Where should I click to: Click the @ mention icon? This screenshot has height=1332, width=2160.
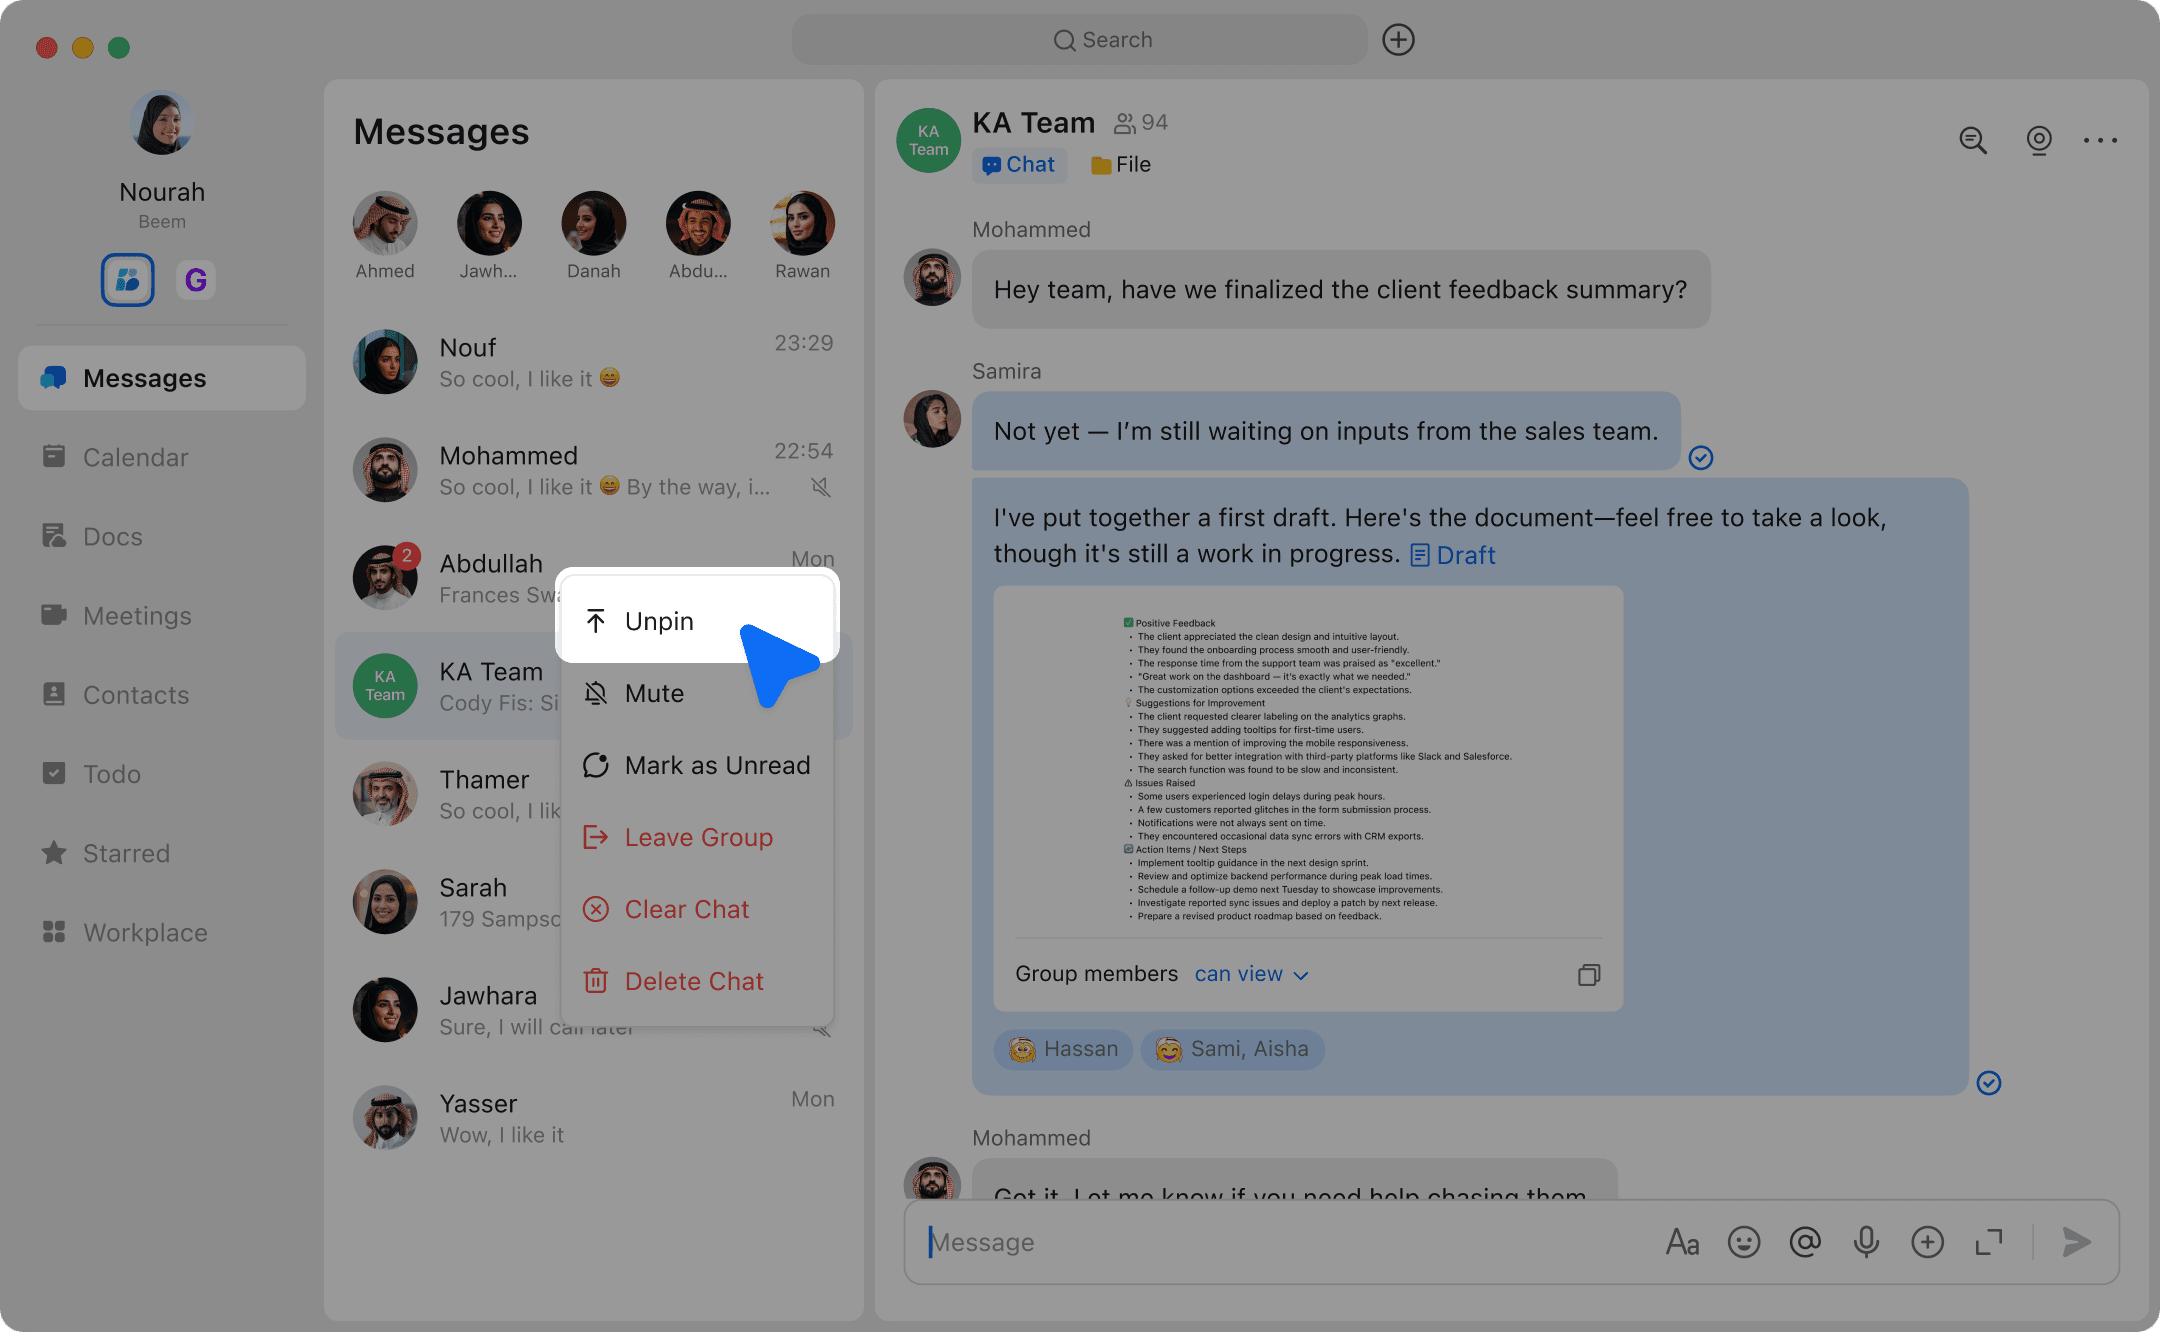[1805, 1242]
